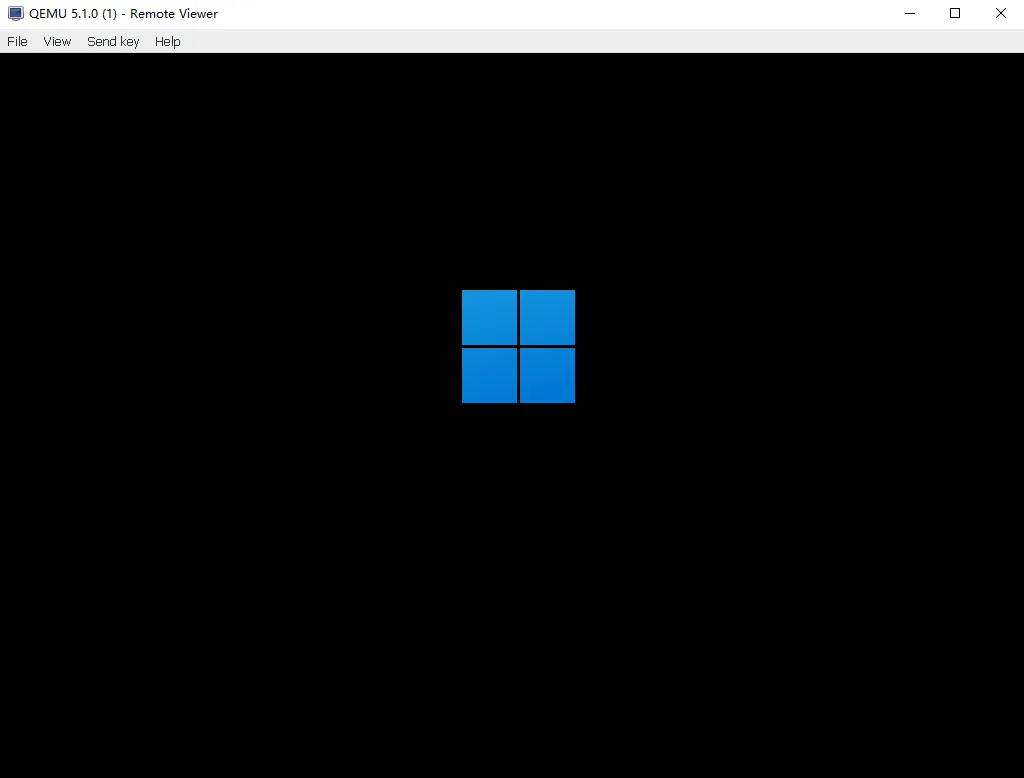Viewport: 1024px width, 778px height.
Task: Maximize the Remote Viewer window
Action: coord(955,14)
